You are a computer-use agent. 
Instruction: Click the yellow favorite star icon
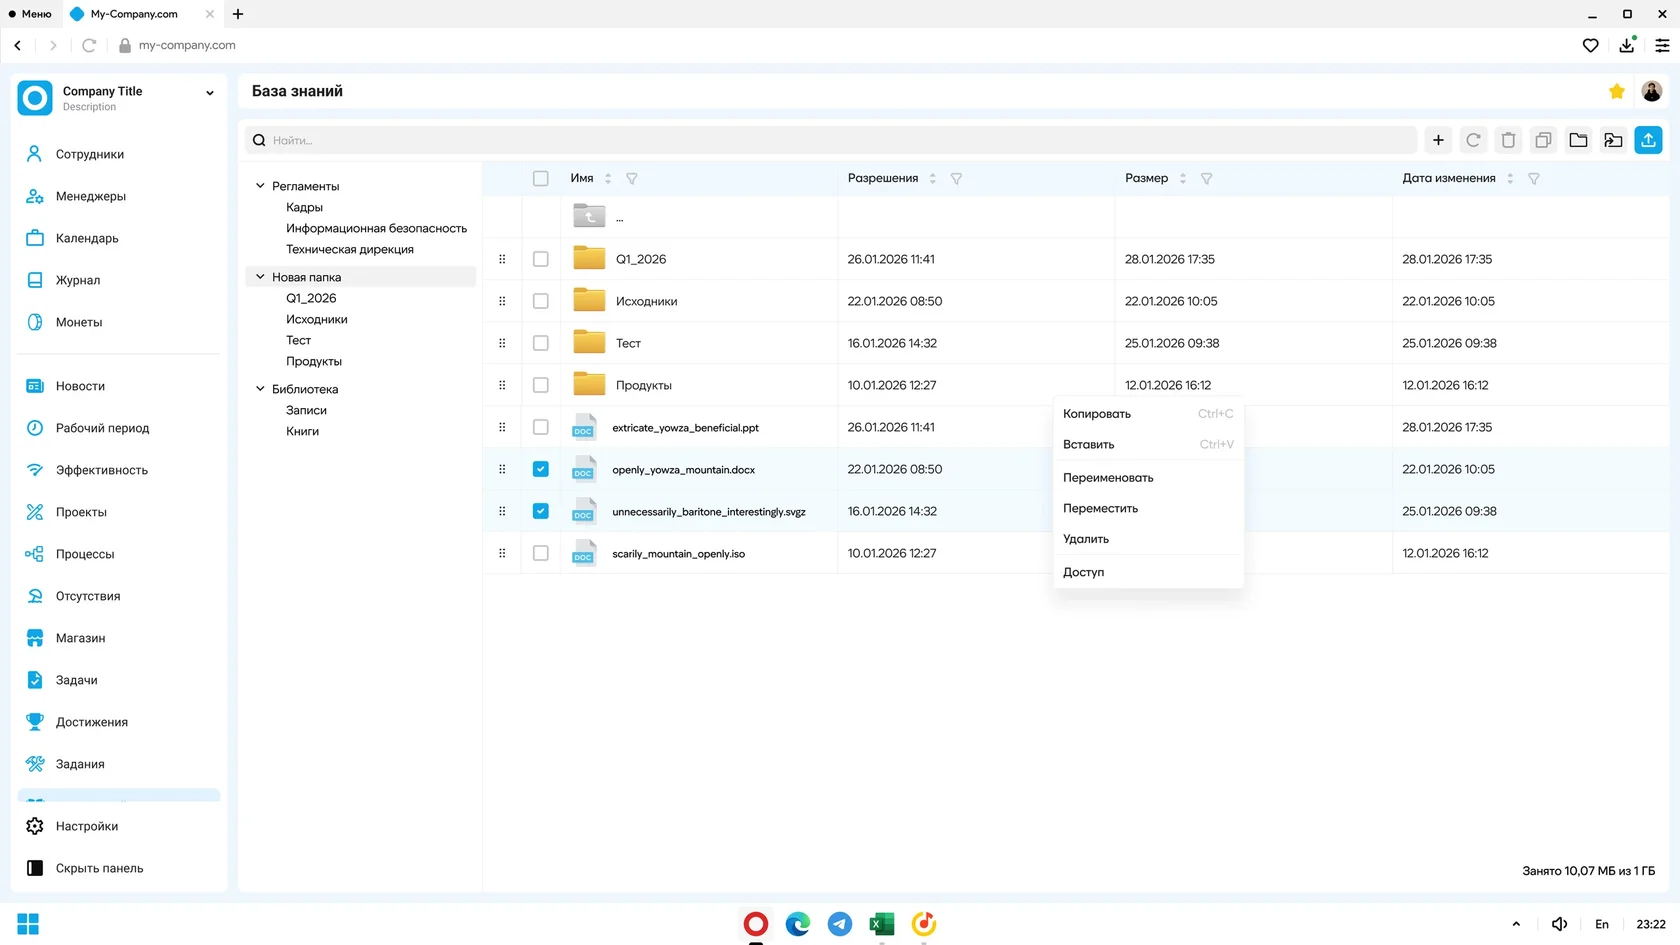tap(1617, 91)
